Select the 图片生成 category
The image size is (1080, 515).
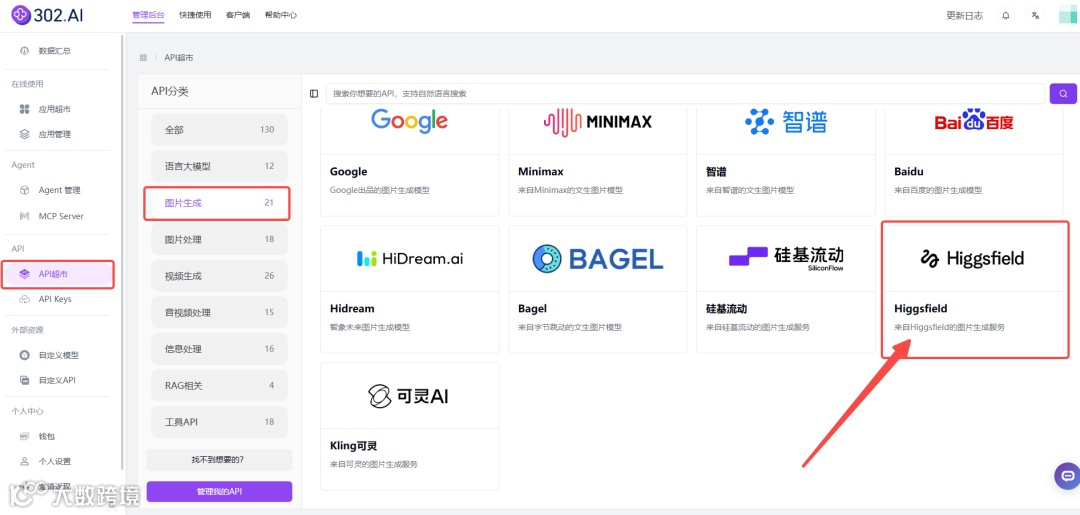point(218,203)
